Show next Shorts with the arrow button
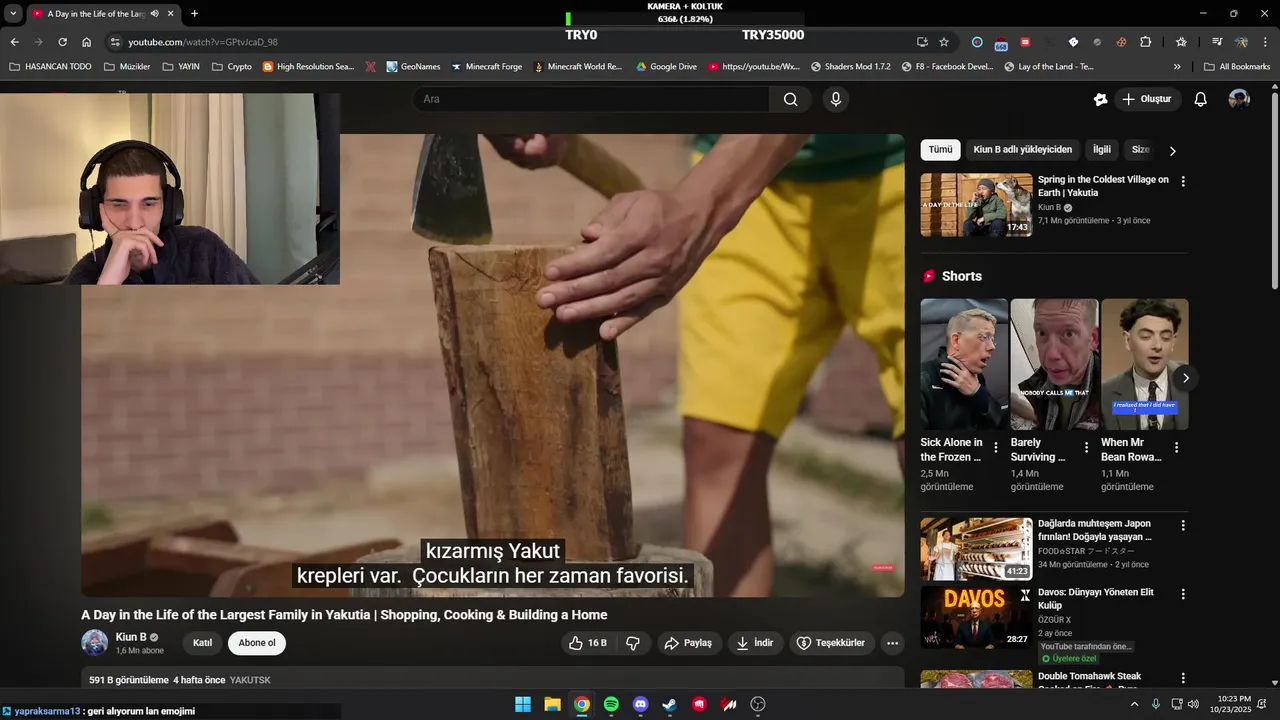1280x720 pixels. [1186, 378]
